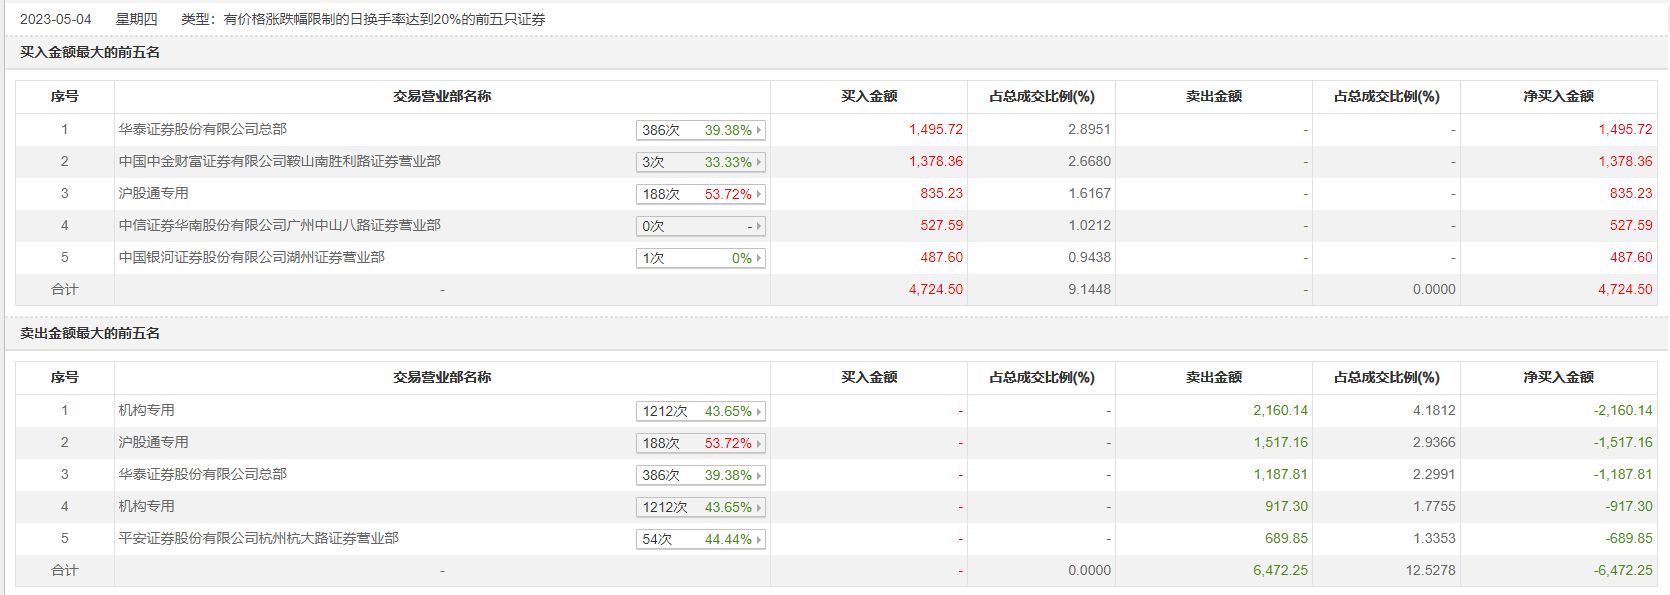Click 交易营业部名称 header in the buy table
The height and width of the screenshot is (595, 1670).
click(x=442, y=97)
